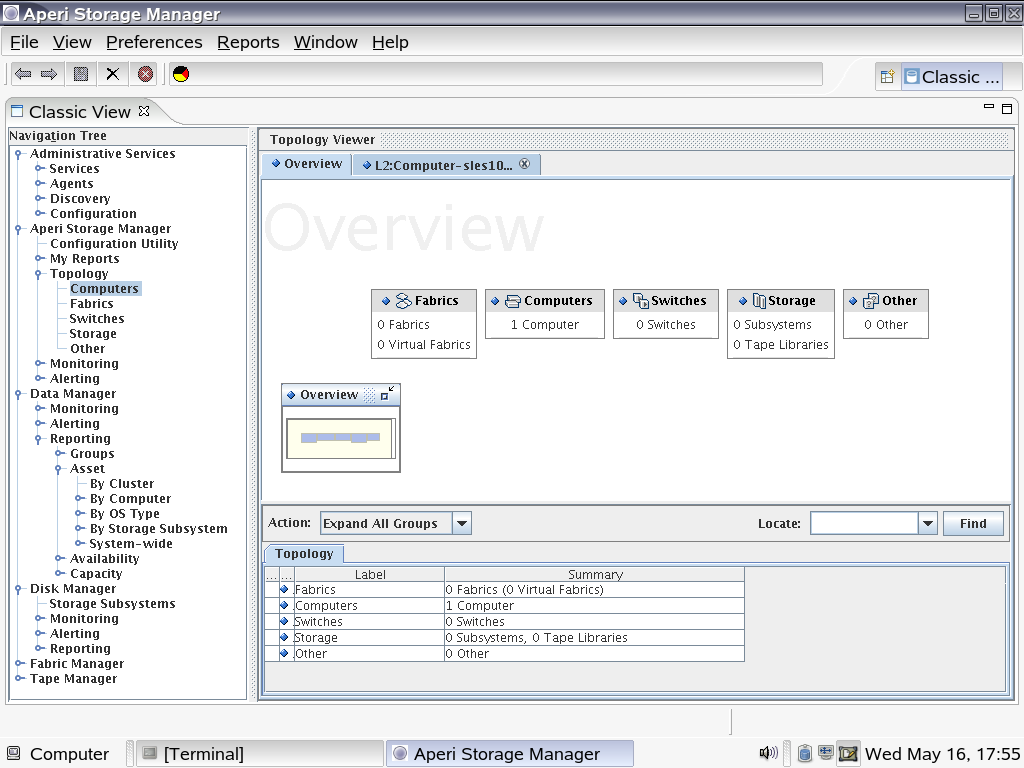Click the diamond icon in Storage table row

(x=284, y=637)
